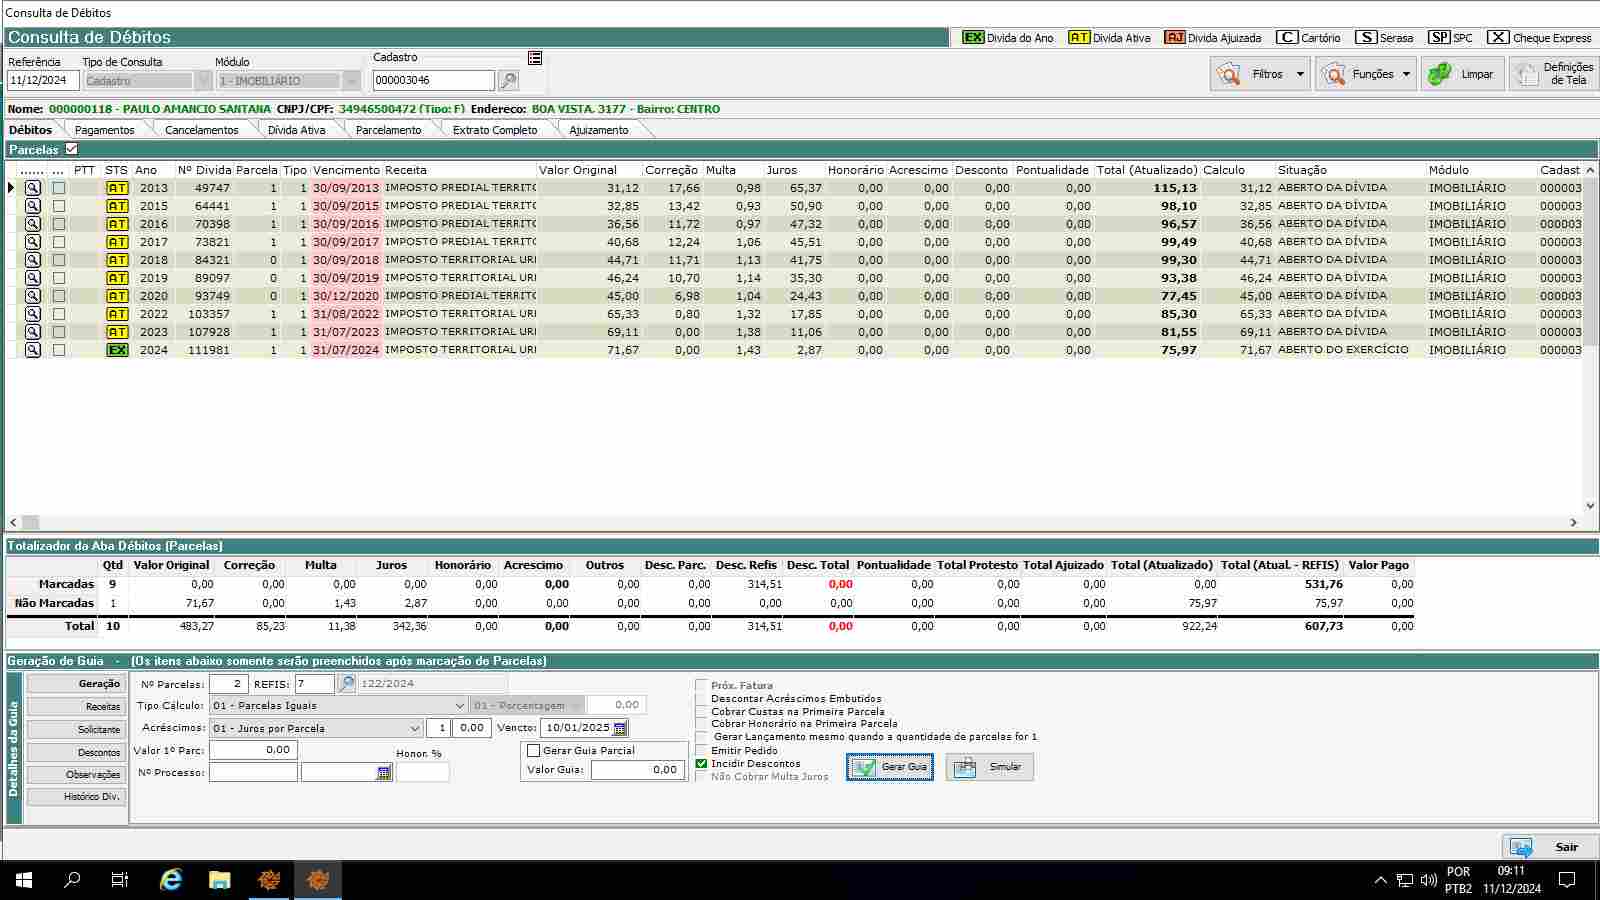Screen dimensions: 1600x900
Task: Enable the Gerar Guia Parcial checkbox
Action: point(534,751)
